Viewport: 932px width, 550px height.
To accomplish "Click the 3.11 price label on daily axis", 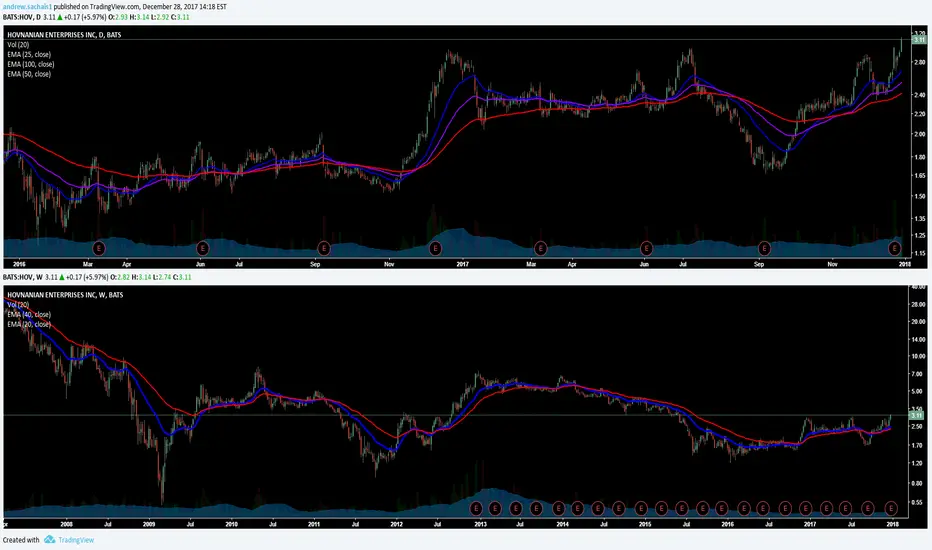I will (919, 40).
